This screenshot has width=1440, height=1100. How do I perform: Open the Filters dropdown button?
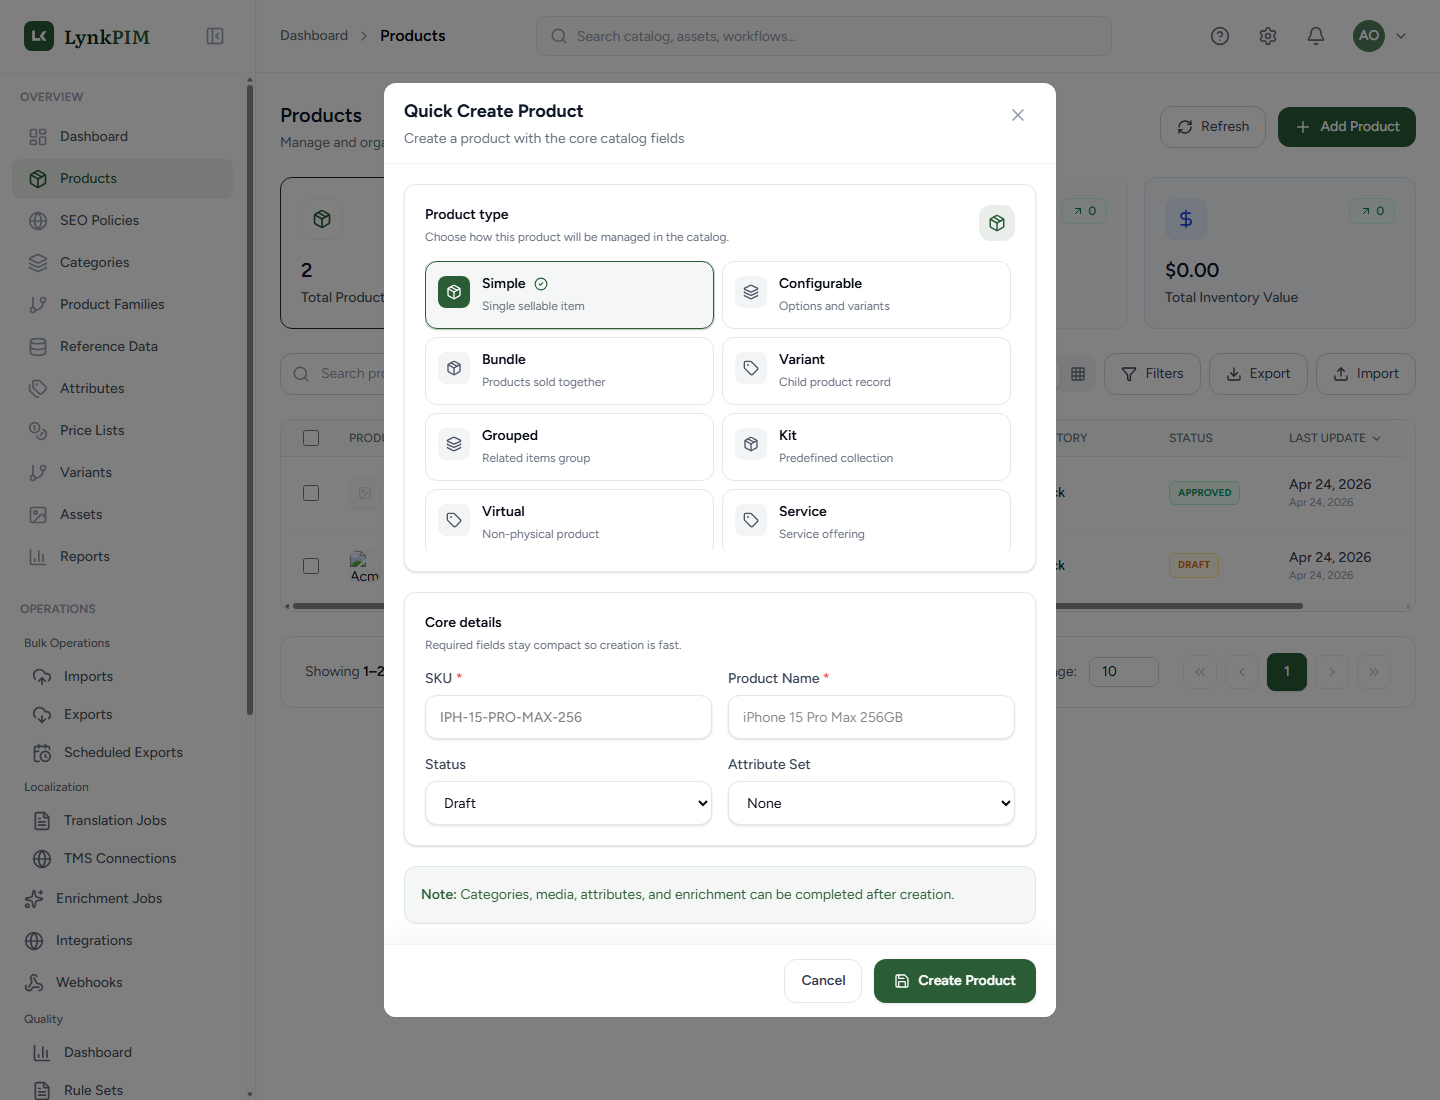(x=1152, y=374)
